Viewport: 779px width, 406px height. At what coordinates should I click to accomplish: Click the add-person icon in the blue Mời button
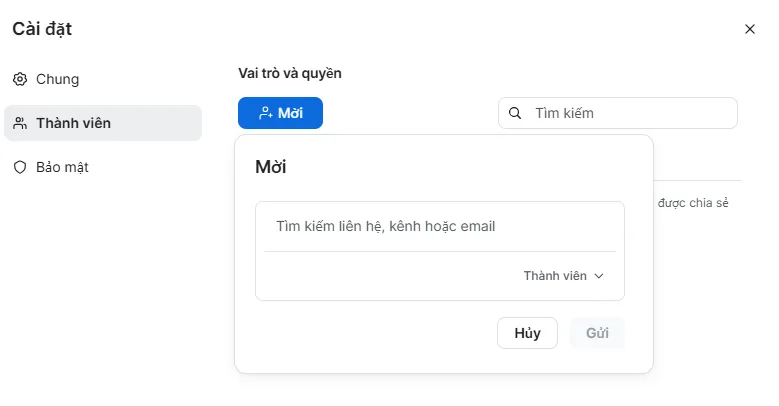265,113
